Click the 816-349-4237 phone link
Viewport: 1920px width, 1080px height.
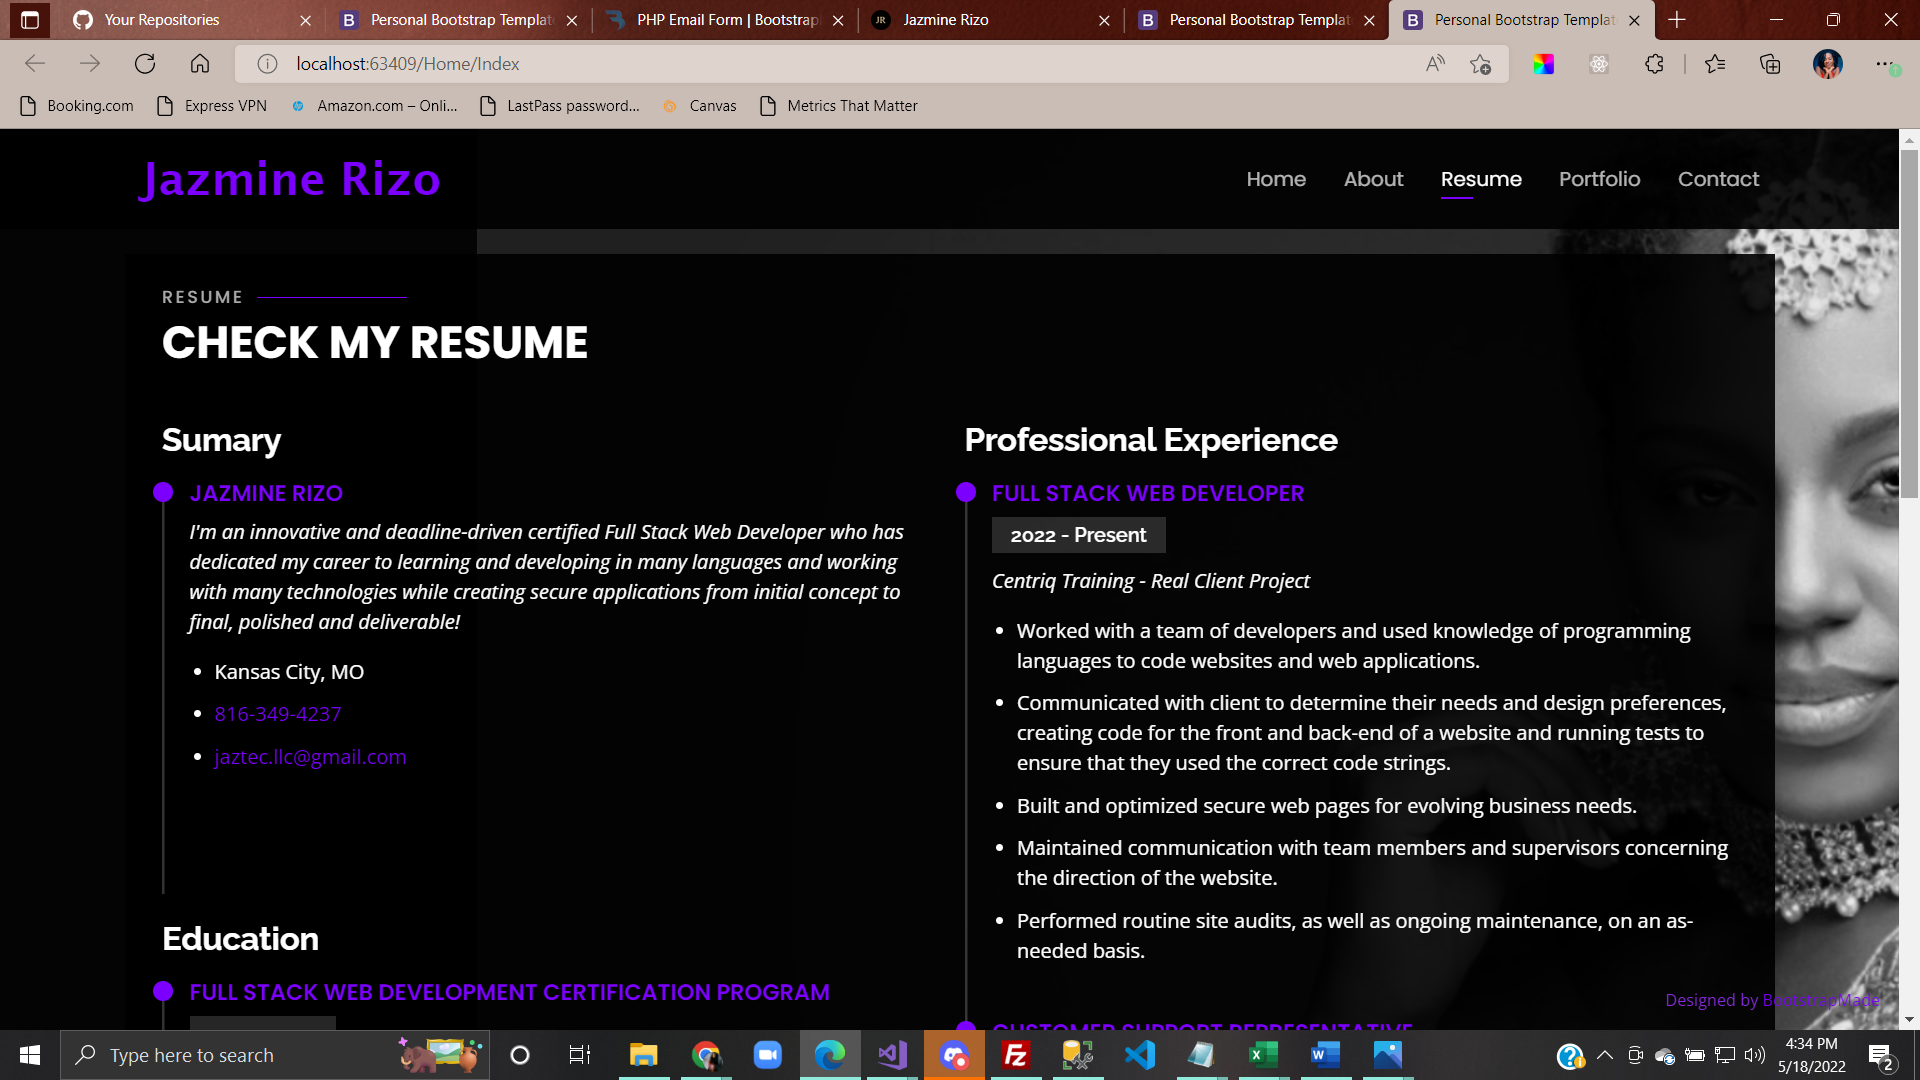278,714
